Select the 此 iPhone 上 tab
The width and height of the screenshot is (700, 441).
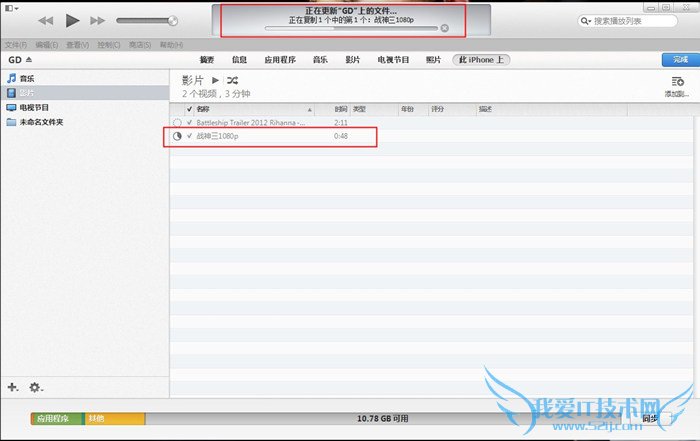(481, 60)
